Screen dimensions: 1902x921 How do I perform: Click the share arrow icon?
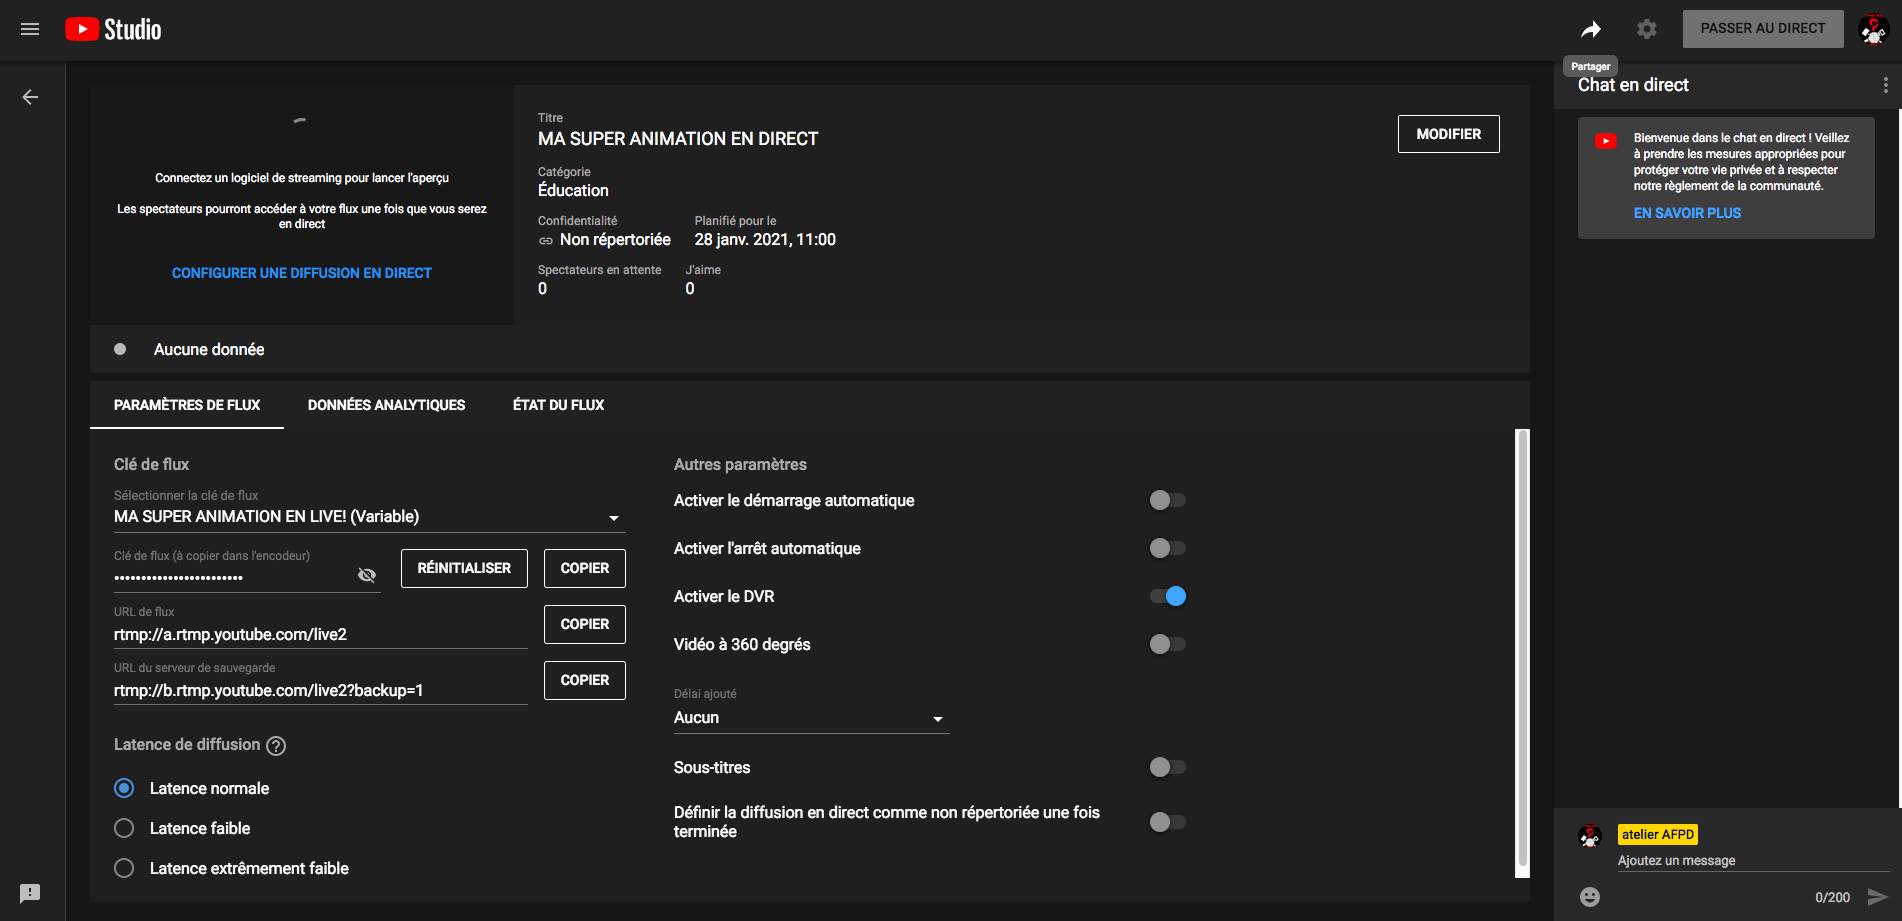coord(1590,29)
